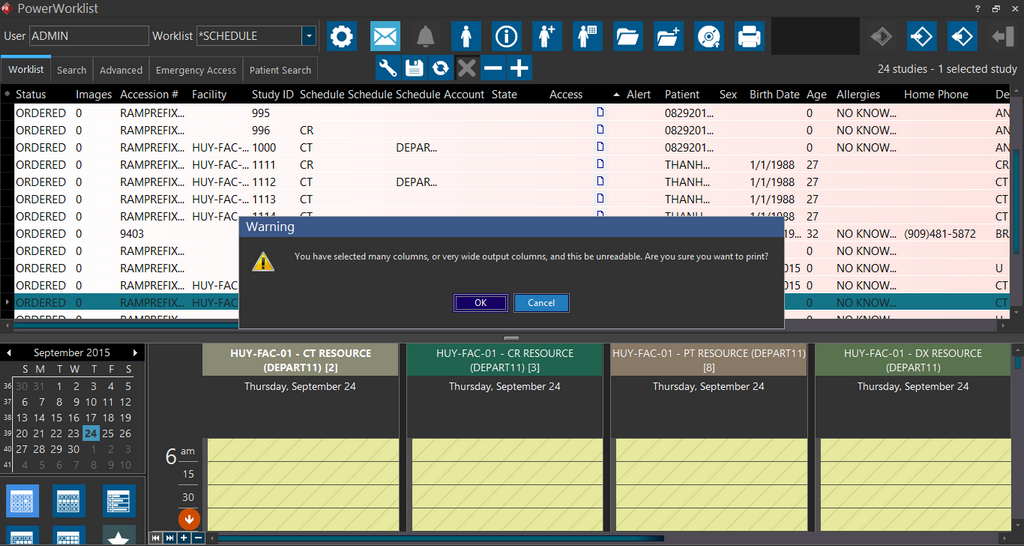Click the wrench tool icon
This screenshot has width=1024, height=546.
coord(388,68)
